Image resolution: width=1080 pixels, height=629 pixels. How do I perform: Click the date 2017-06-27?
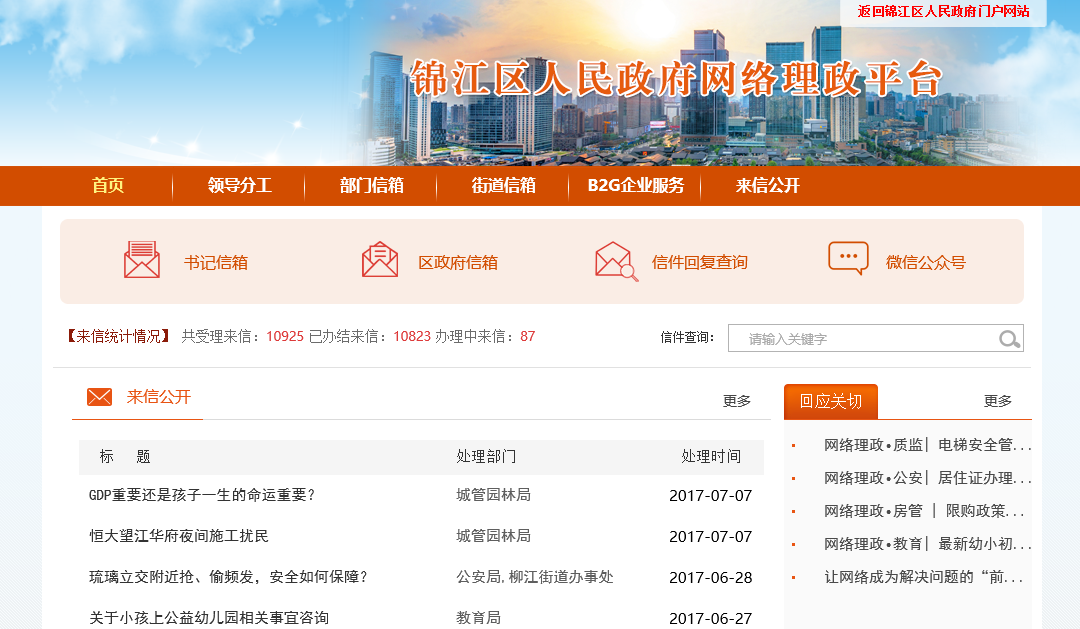pyautogui.click(x=711, y=619)
